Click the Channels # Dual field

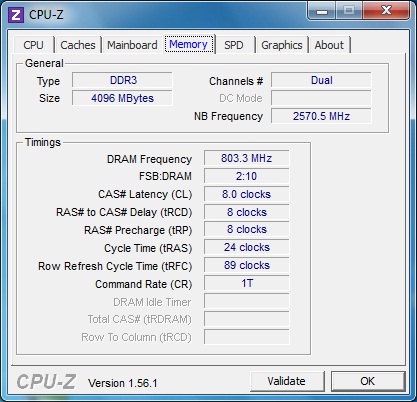(x=321, y=80)
